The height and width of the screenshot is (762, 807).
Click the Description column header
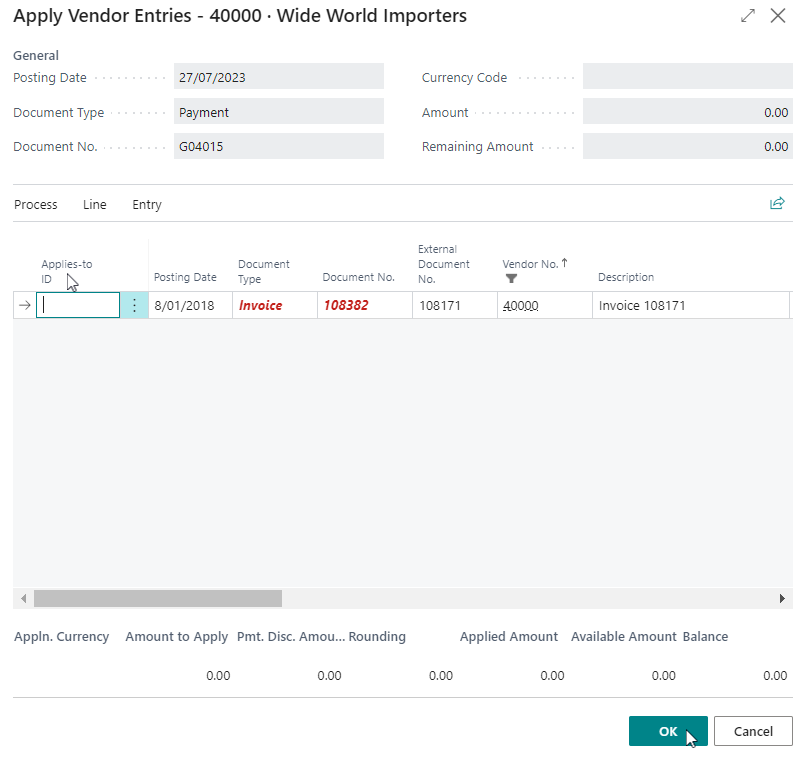(625, 277)
